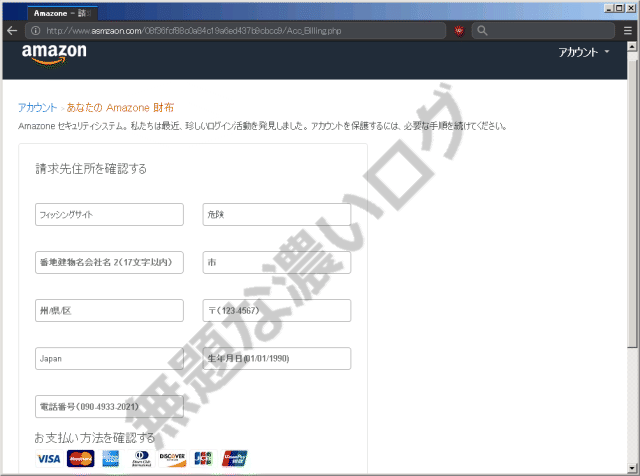640x476 pixels.
Task: Click the field containing フィッシングサイト
Action: pyautogui.click(x=109, y=214)
